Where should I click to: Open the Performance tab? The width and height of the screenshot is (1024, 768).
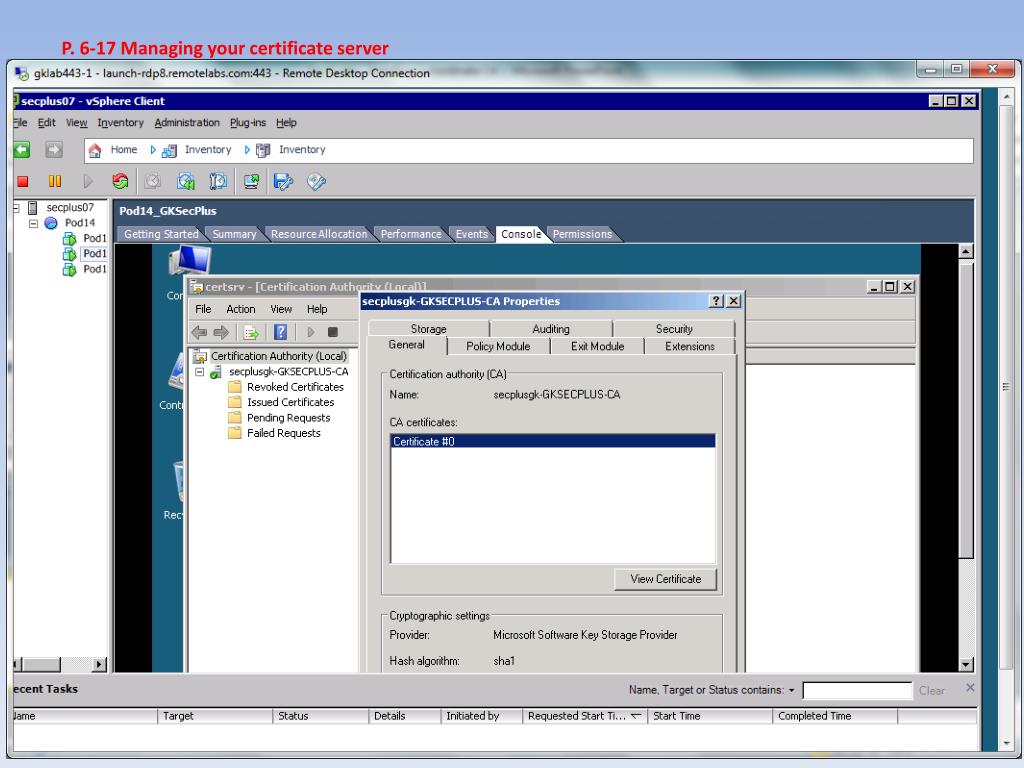click(x=411, y=234)
